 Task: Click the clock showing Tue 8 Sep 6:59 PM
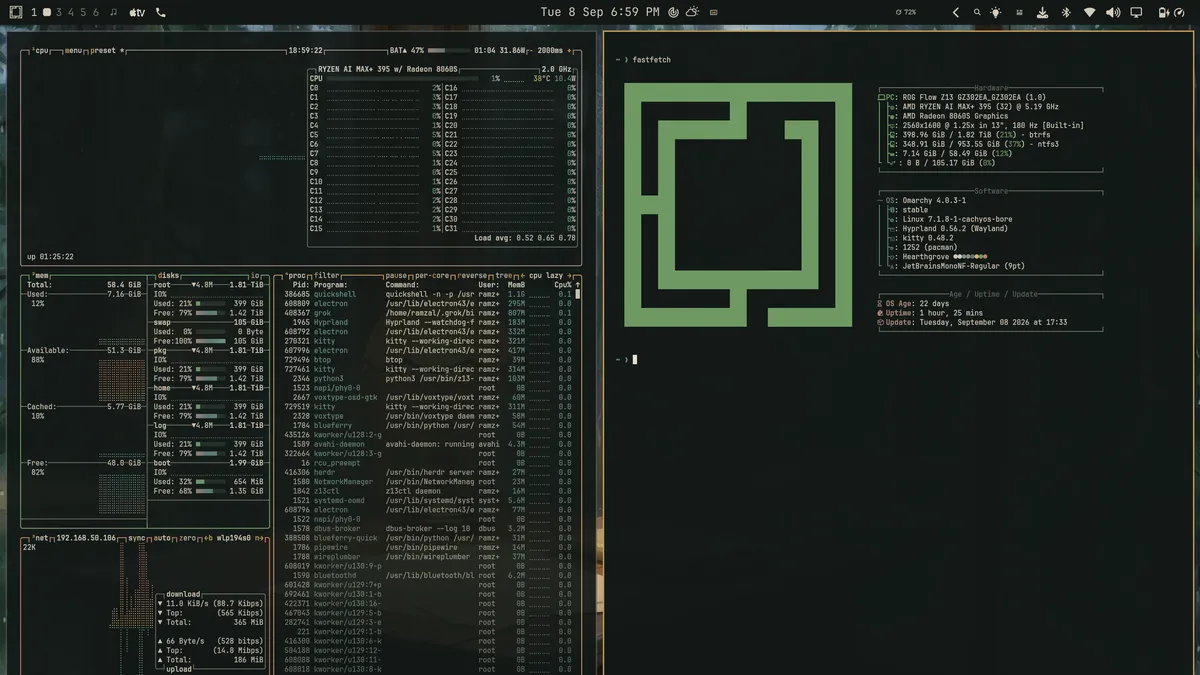(x=600, y=12)
